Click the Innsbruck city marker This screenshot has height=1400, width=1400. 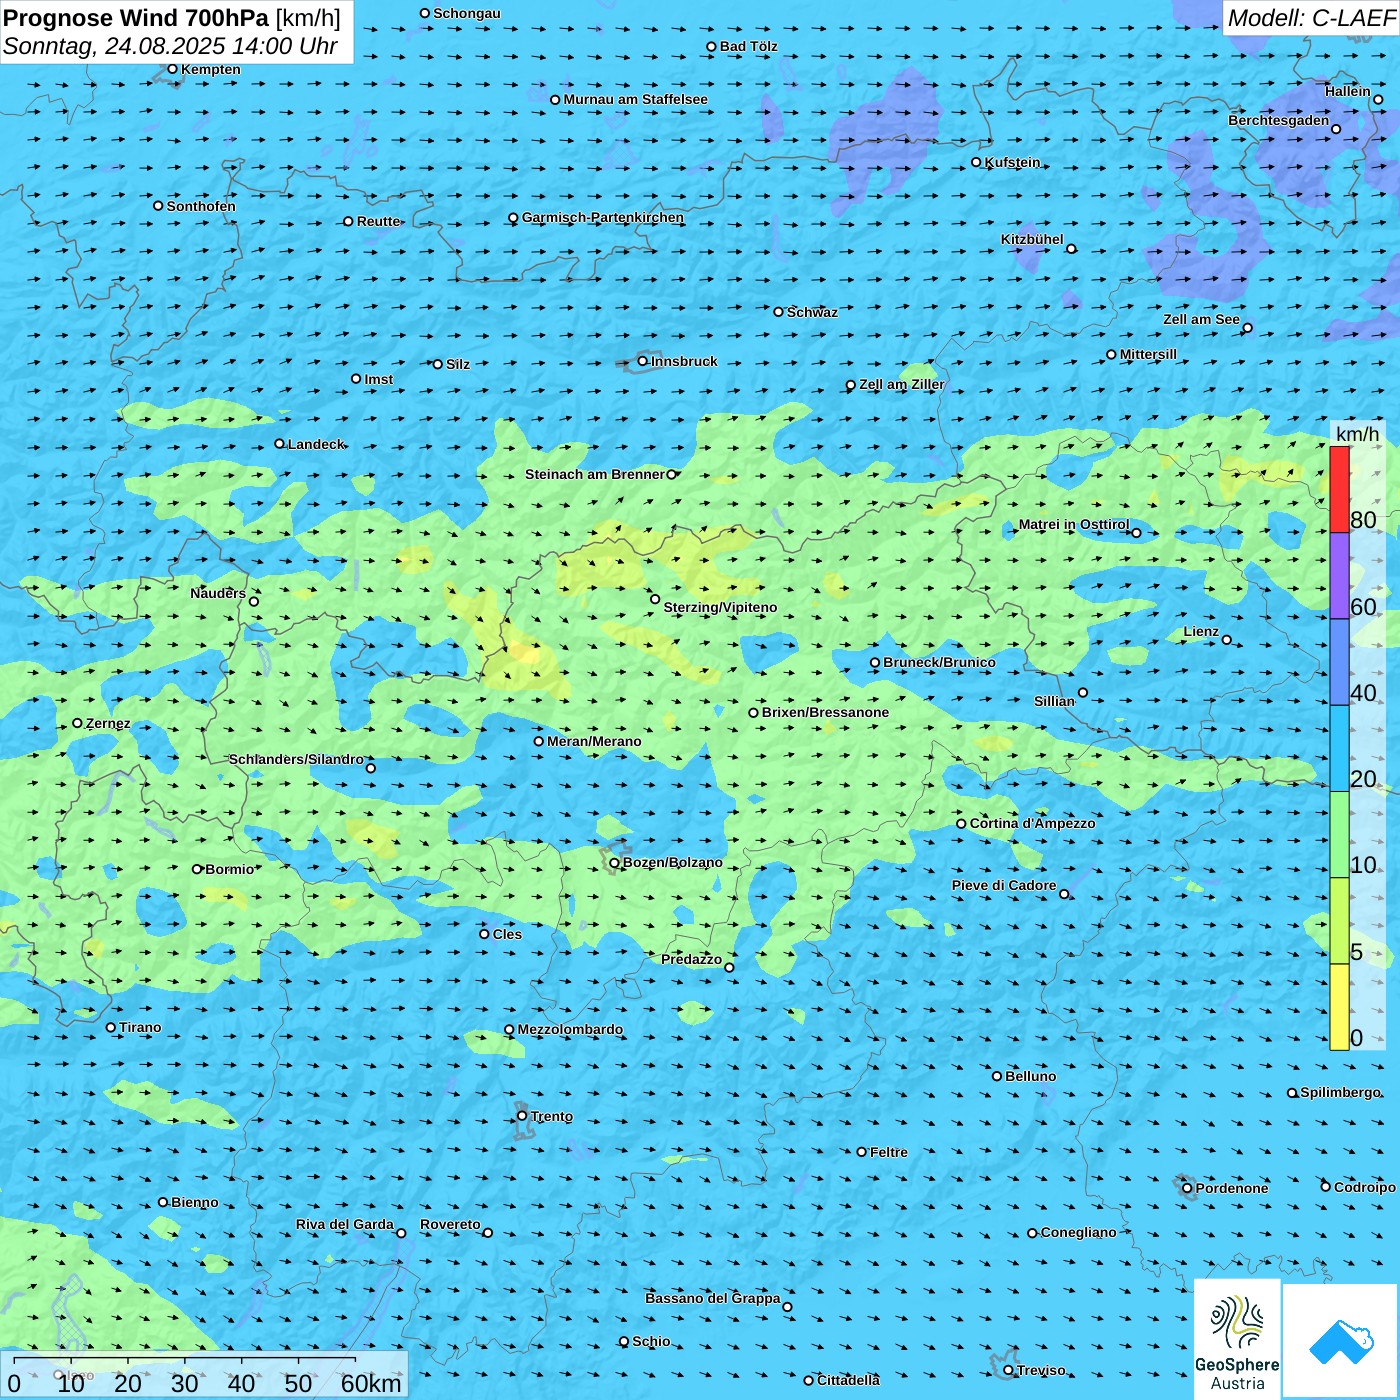(643, 361)
